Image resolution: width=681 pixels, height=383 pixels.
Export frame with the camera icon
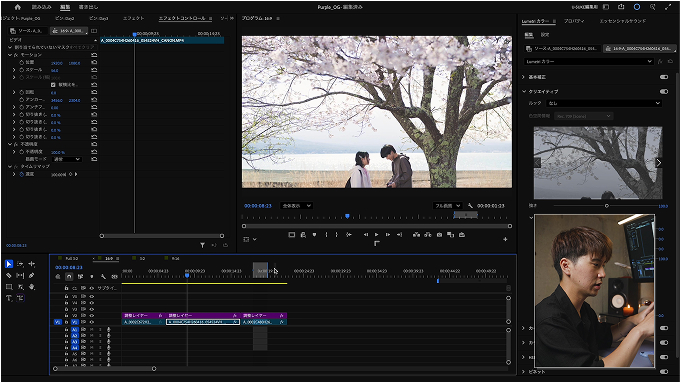[x=440, y=234]
